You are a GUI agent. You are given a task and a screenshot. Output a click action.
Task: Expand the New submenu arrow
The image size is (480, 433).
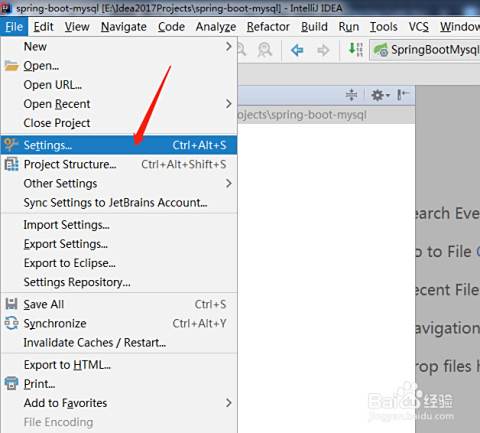tap(228, 46)
